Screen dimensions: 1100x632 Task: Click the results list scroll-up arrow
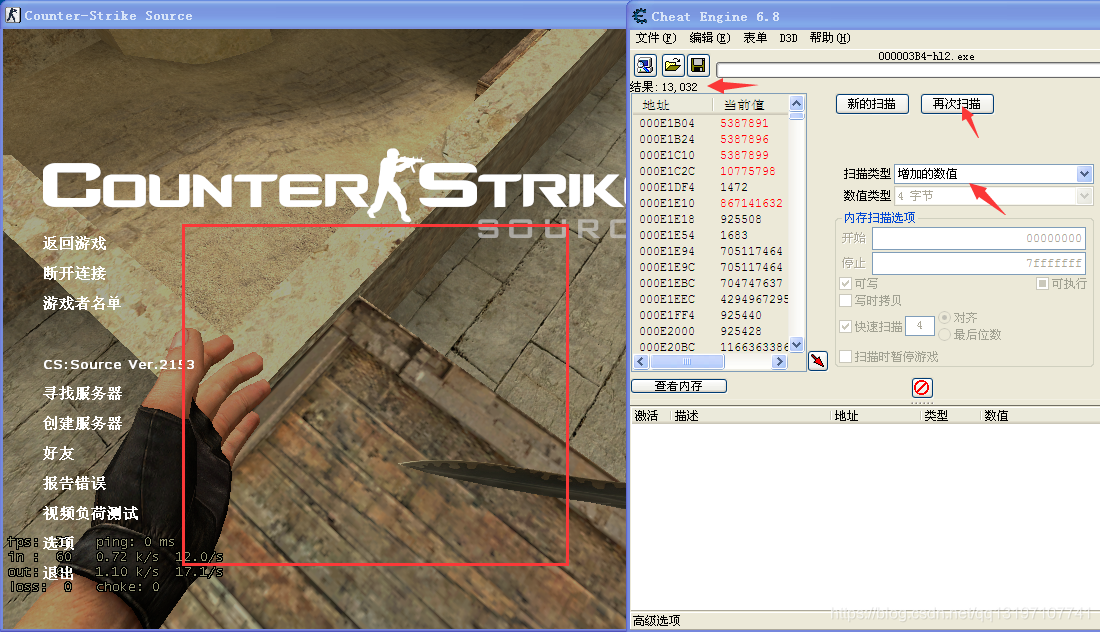point(796,104)
